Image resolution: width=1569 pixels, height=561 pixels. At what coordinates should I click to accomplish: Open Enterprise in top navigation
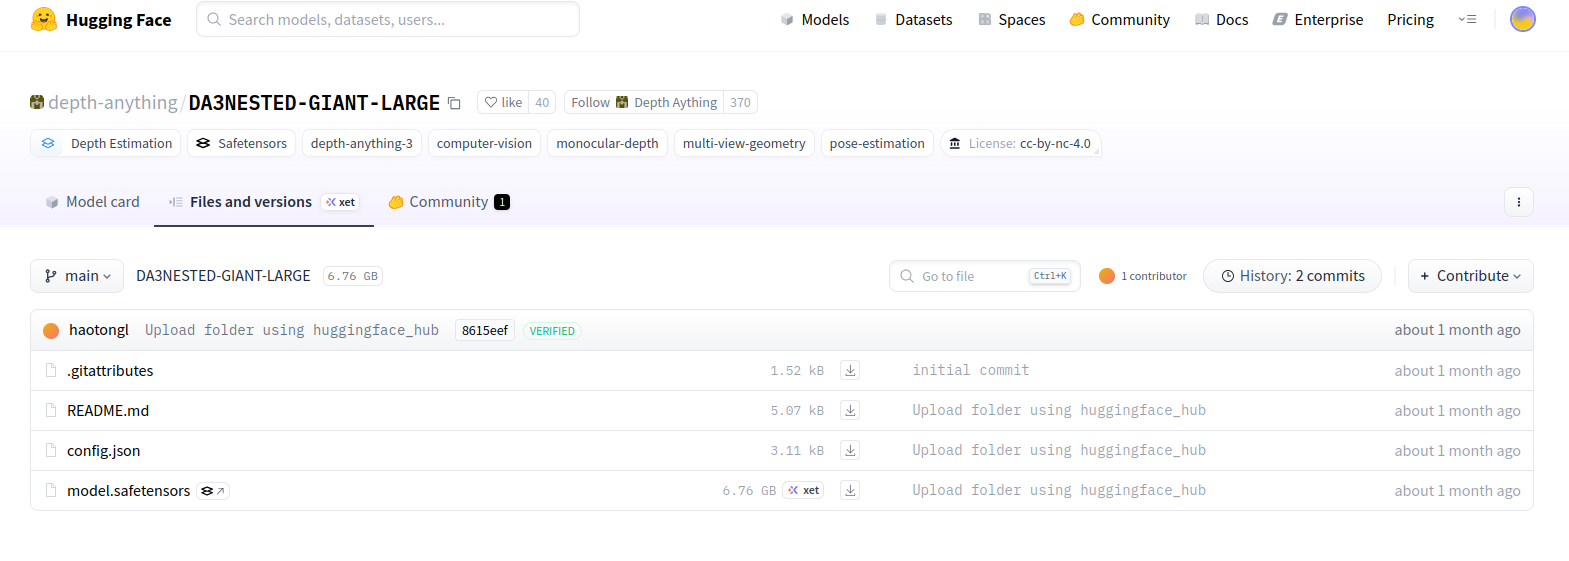click(1317, 19)
